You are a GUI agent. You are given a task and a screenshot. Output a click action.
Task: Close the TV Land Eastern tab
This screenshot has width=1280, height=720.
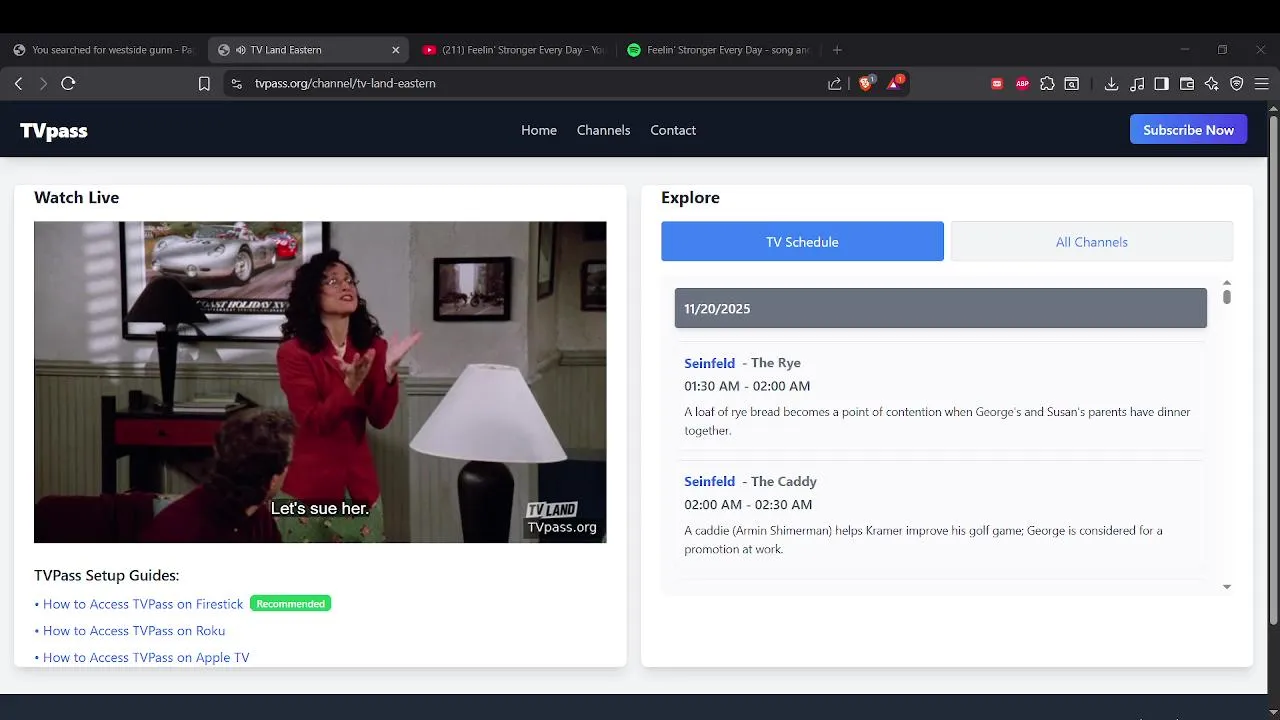396,50
